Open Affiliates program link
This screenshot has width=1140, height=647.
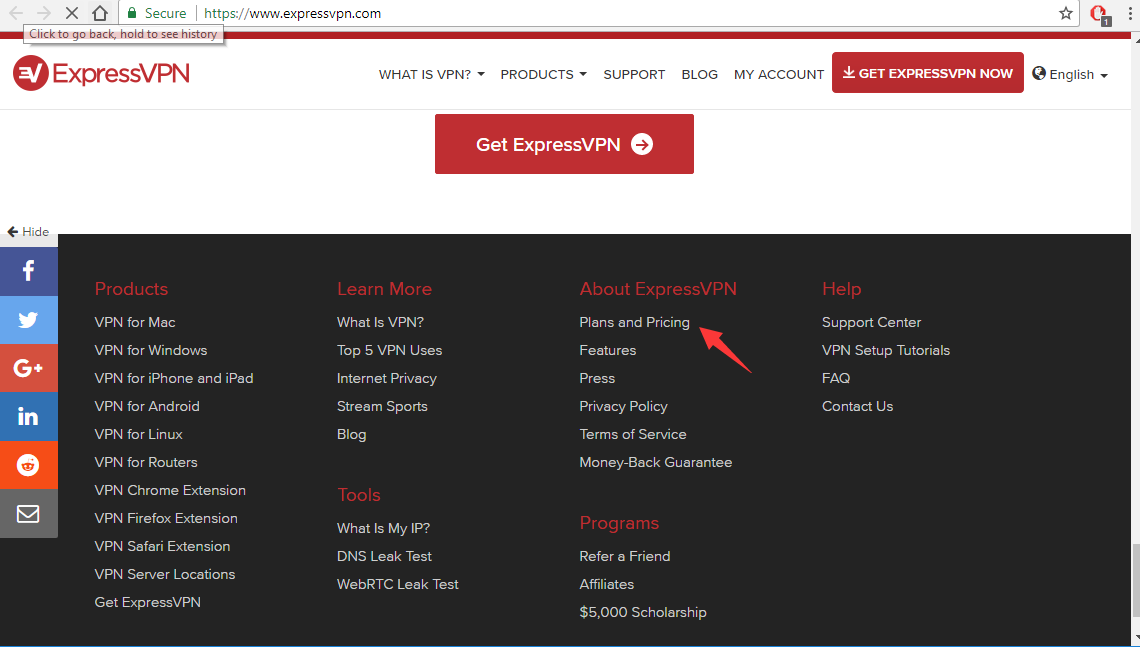coord(606,584)
